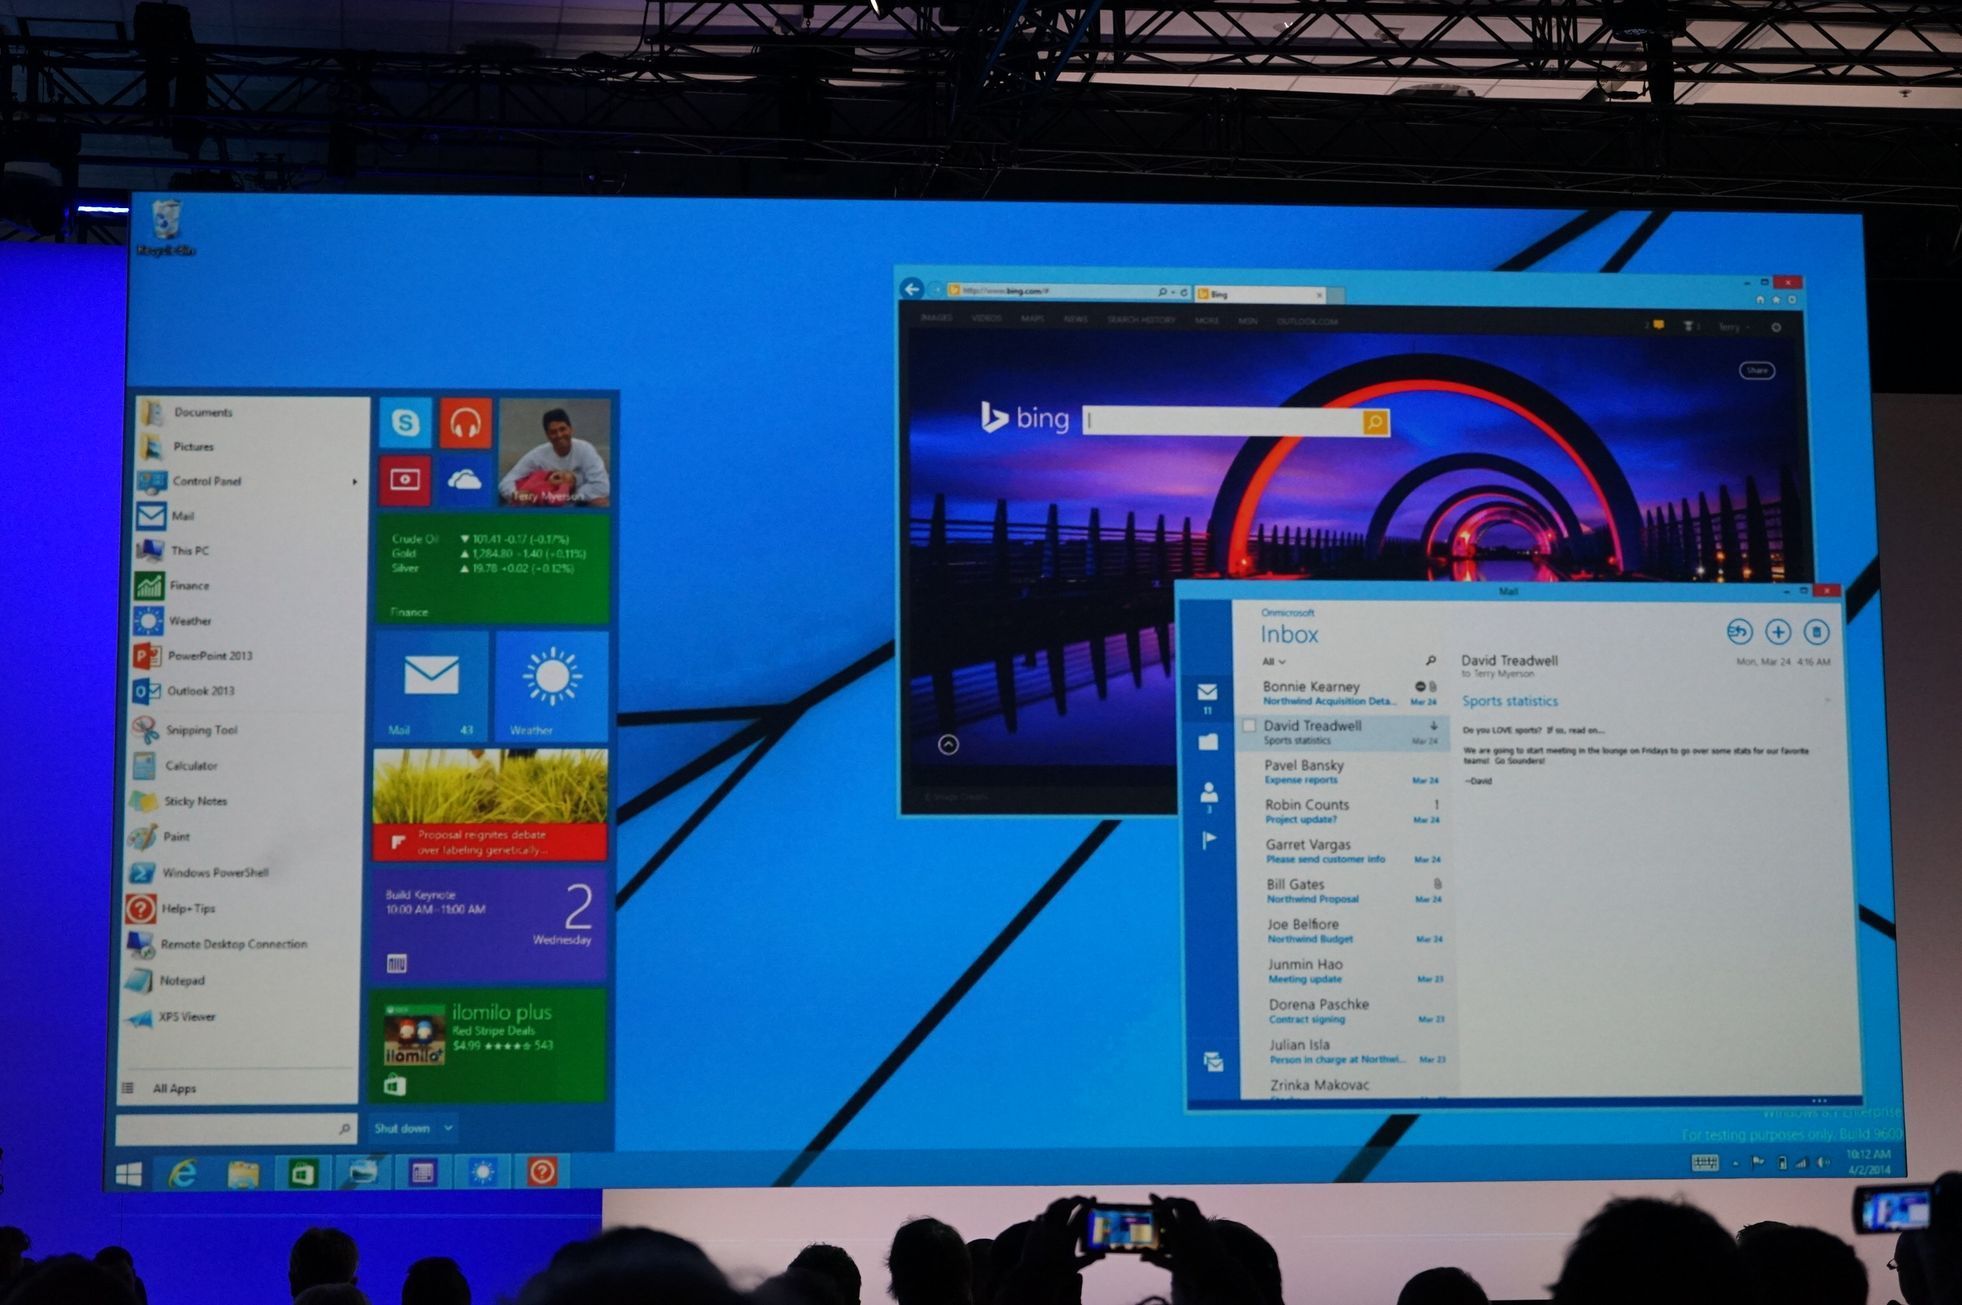Image resolution: width=1962 pixels, height=1305 pixels.
Task: Open the Skype tile in Start menu
Action: (405, 422)
